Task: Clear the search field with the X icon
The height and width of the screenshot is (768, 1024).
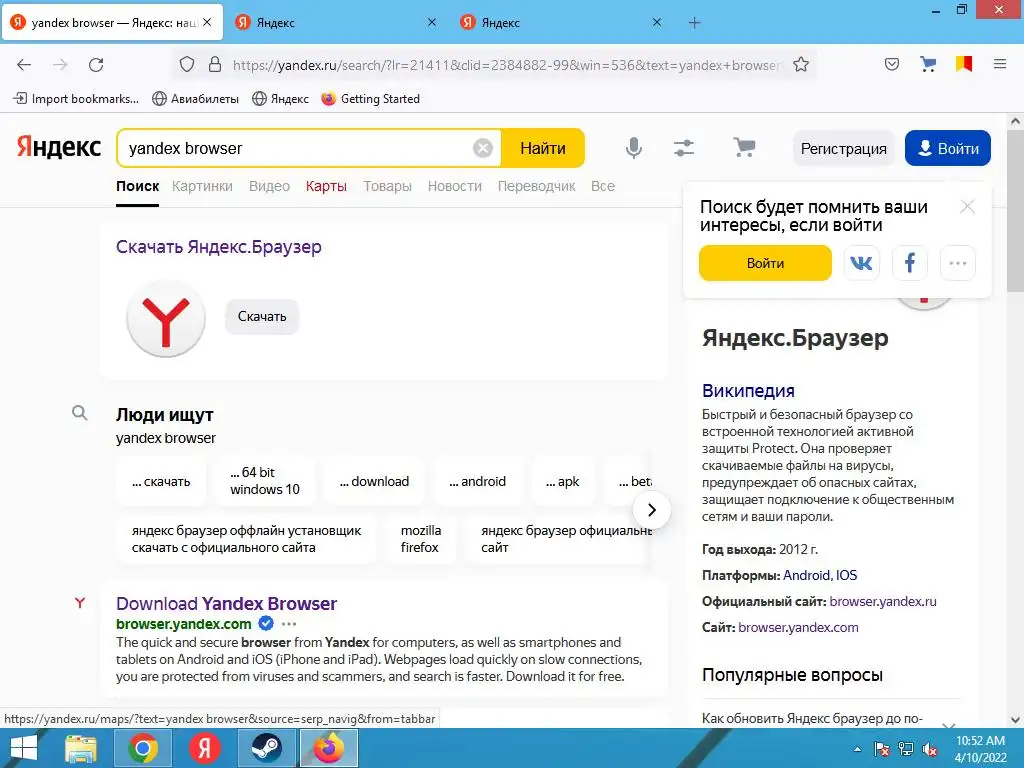Action: coord(483,148)
